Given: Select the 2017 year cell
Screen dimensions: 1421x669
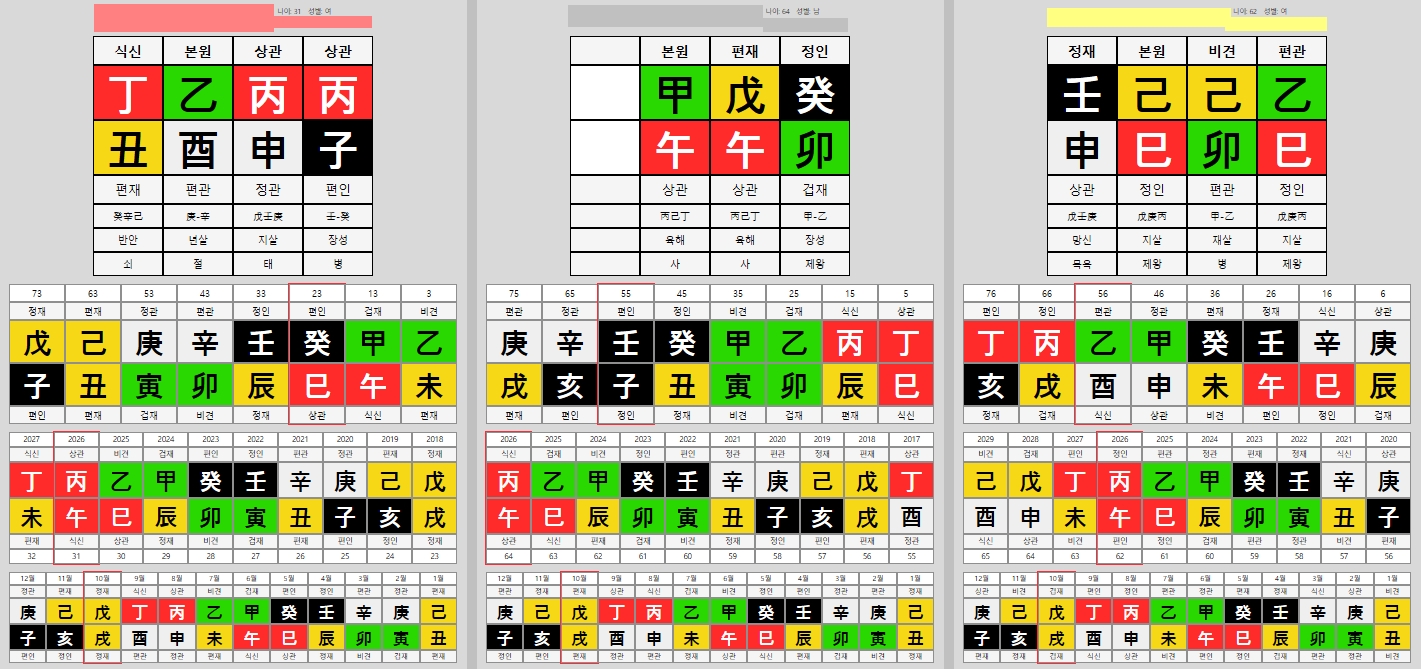Looking at the screenshot, I should [x=911, y=438].
